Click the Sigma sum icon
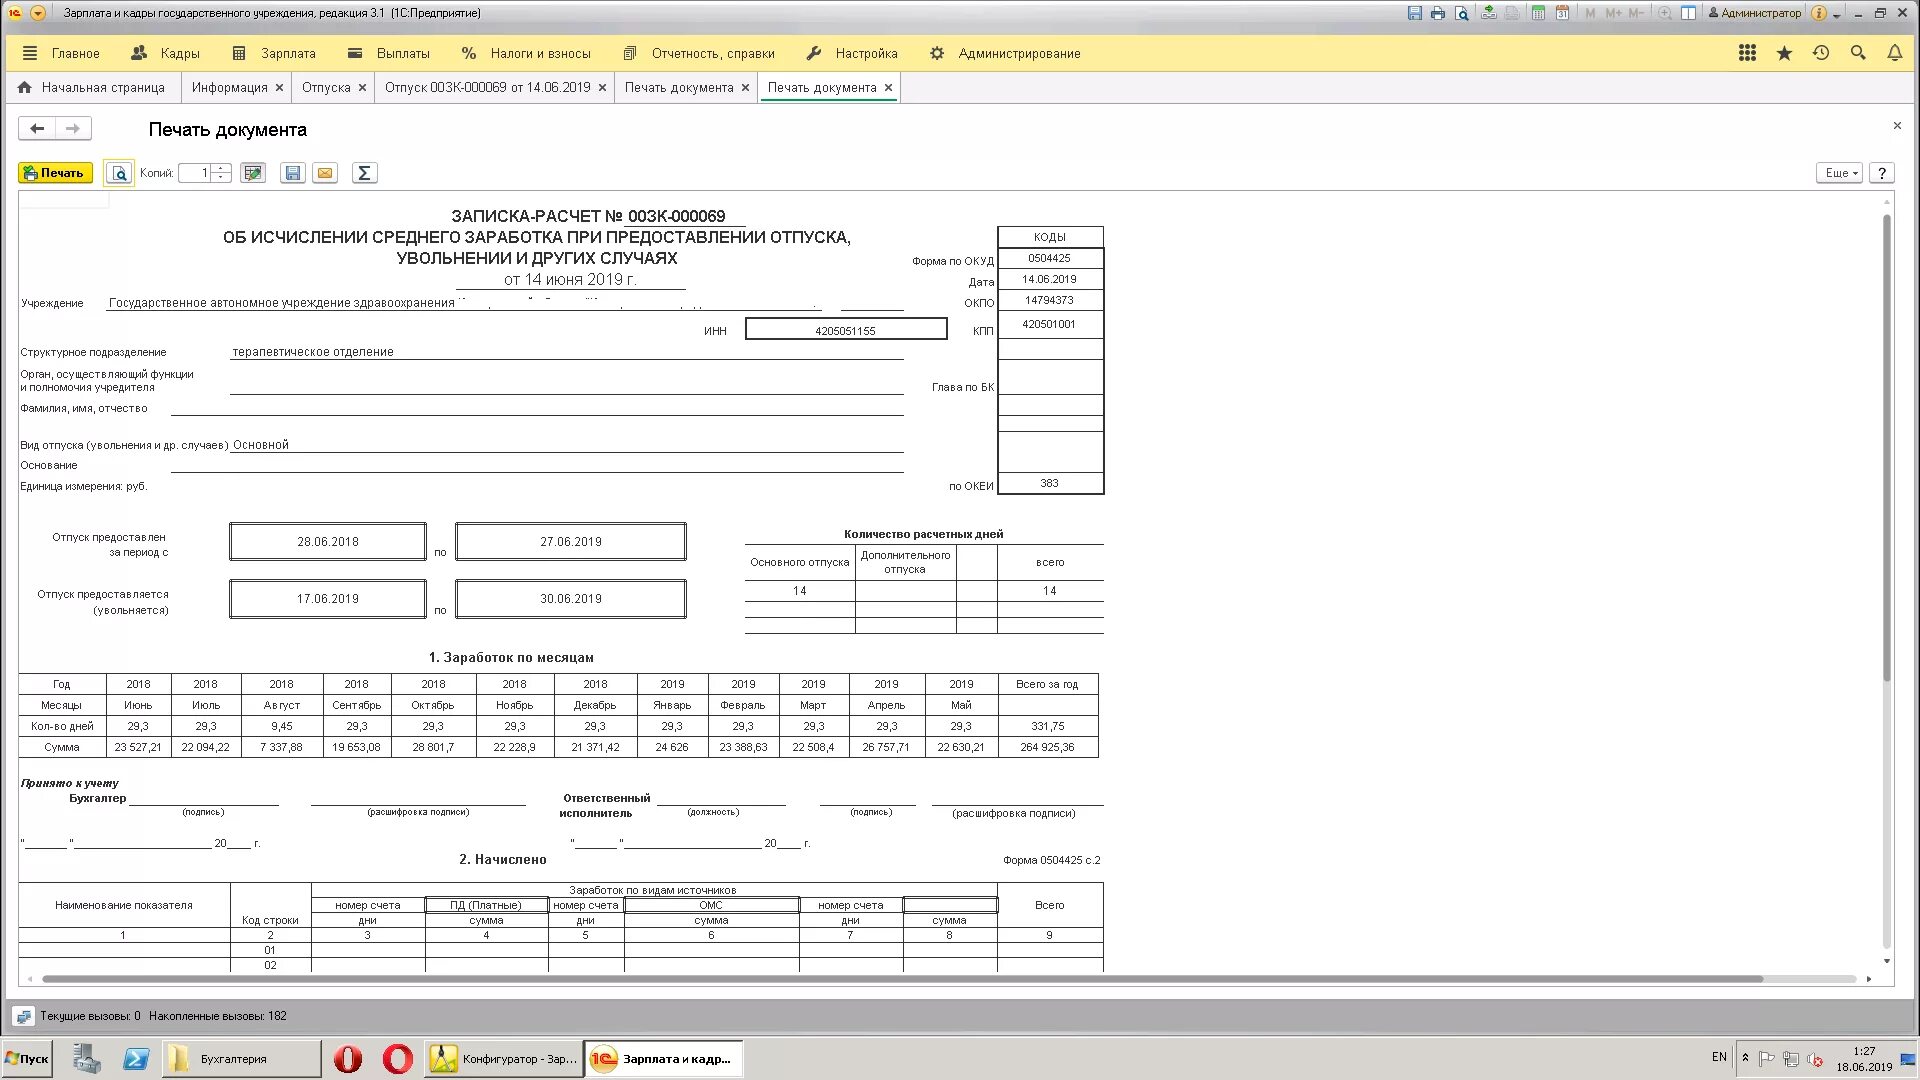Viewport: 1920px width, 1080px height. pyautogui.click(x=364, y=173)
